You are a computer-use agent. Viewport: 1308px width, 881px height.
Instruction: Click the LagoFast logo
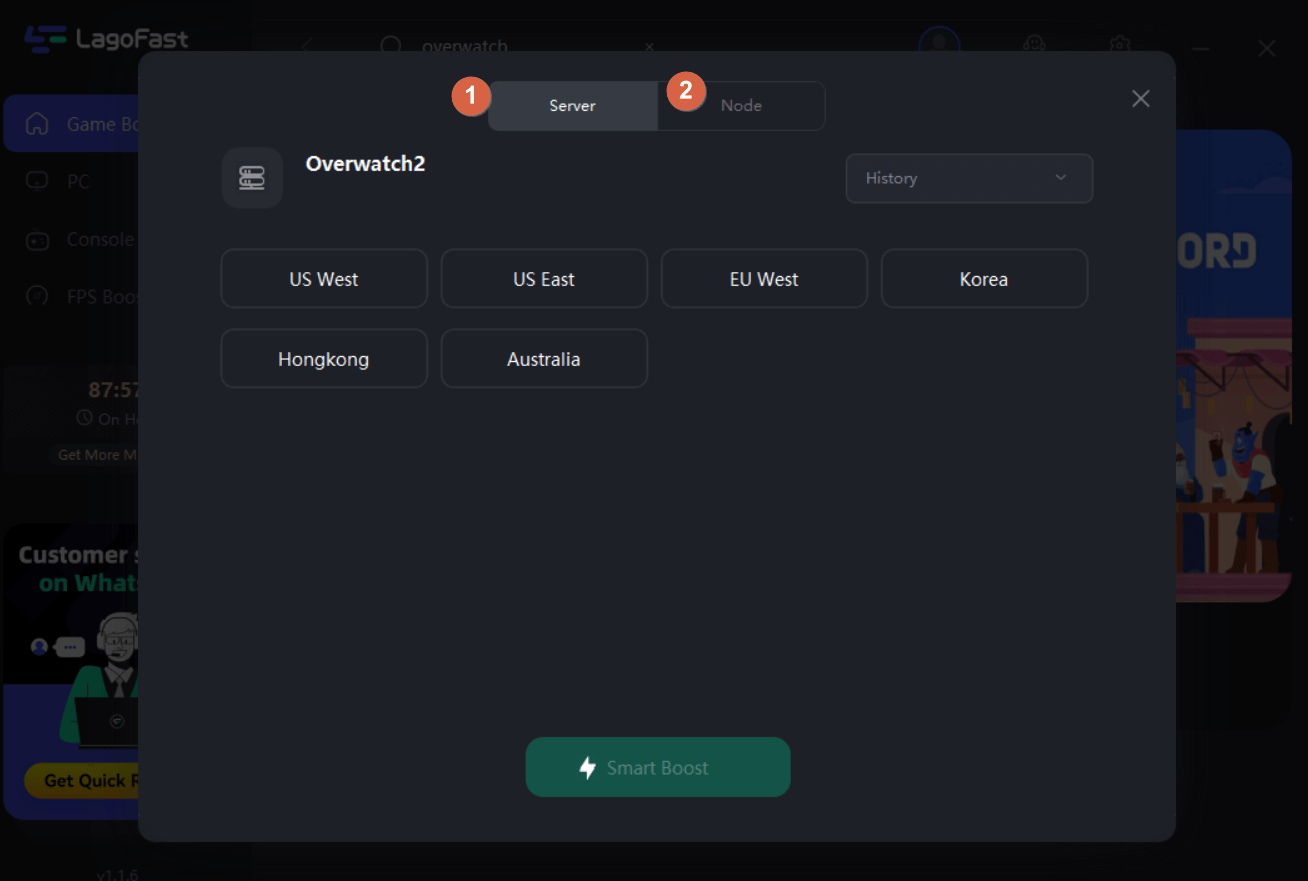(x=107, y=40)
